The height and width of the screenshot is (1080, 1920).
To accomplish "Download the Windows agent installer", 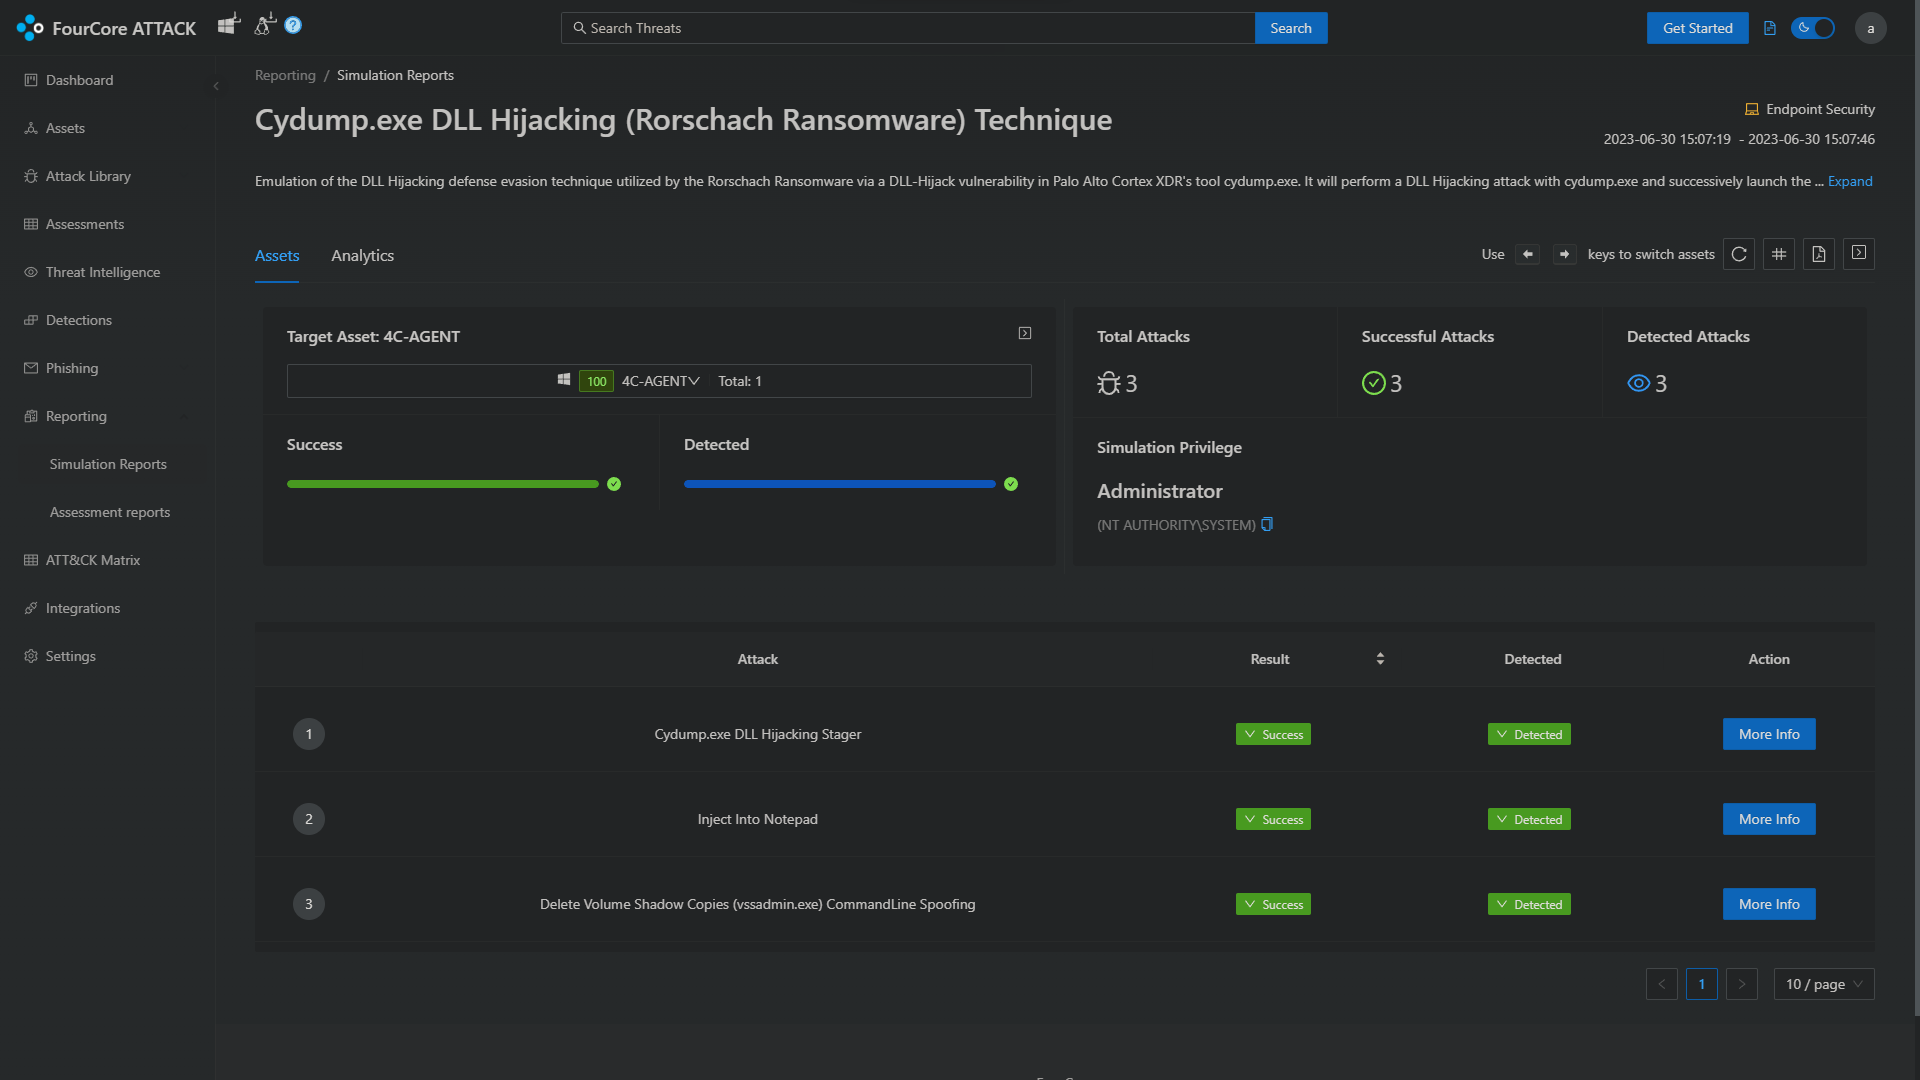I will (x=229, y=24).
